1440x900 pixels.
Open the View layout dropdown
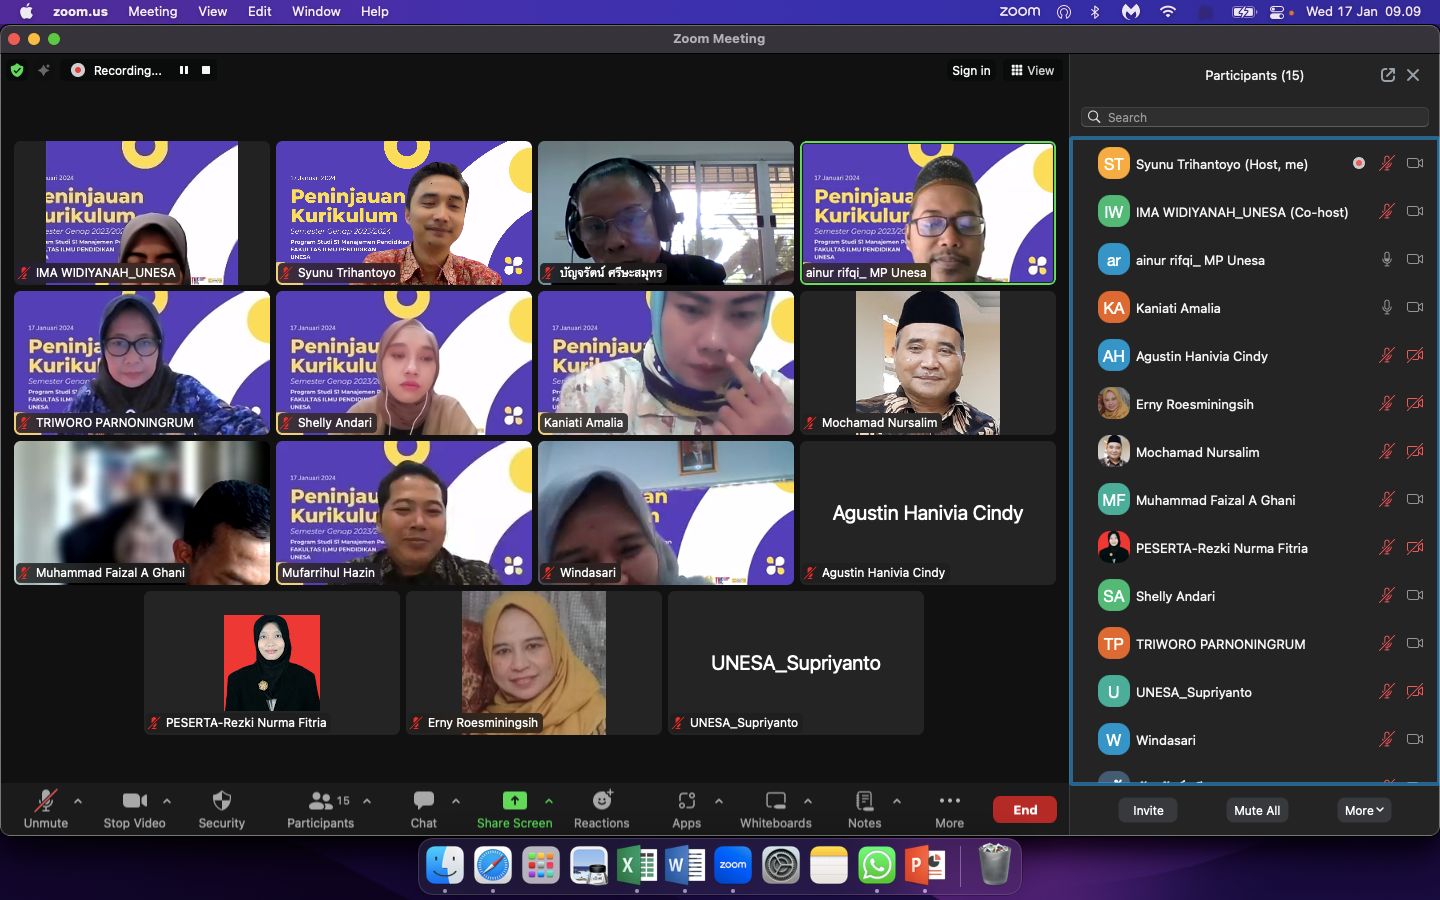[1032, 70]
